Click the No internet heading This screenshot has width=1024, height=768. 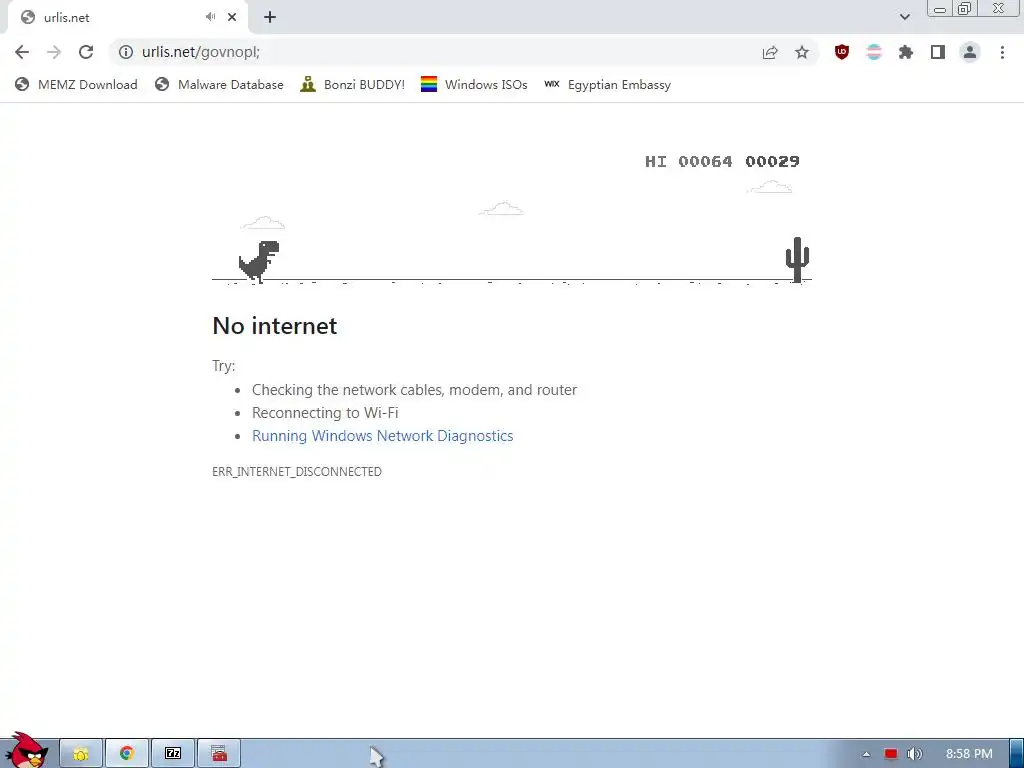(275, 325)
